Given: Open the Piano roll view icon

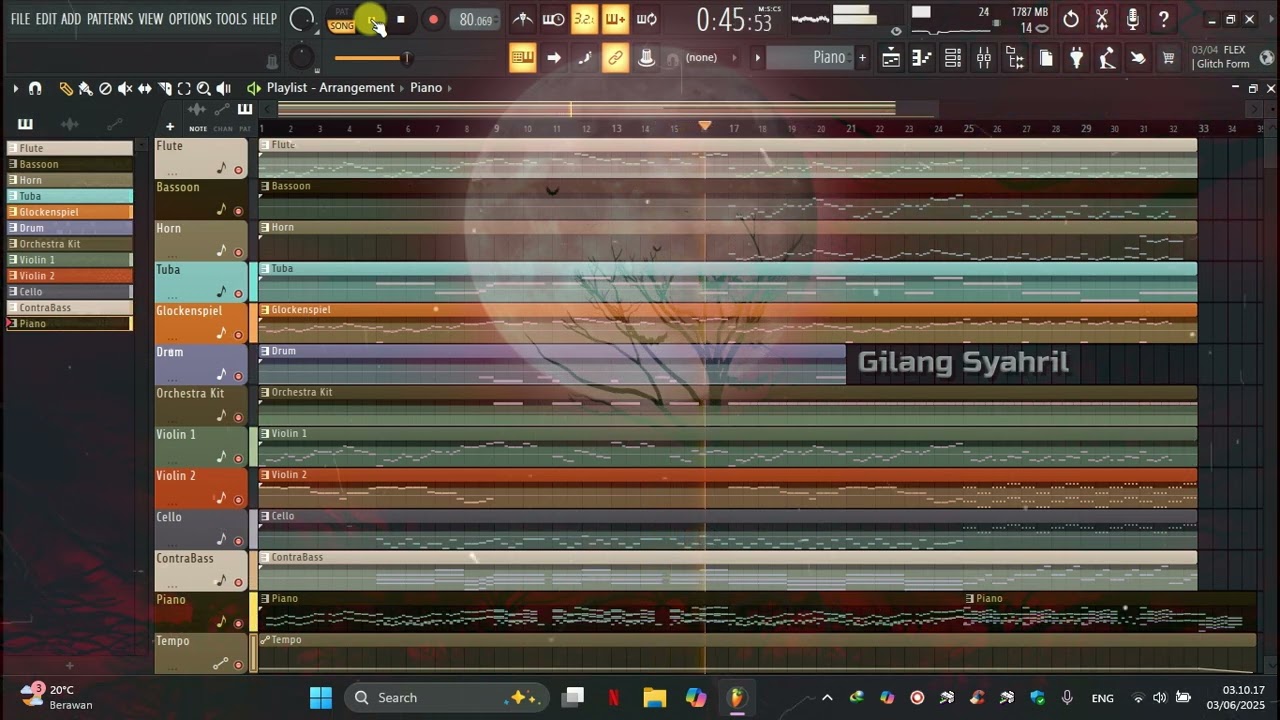Looking at the screenshot, I should 922,58.
